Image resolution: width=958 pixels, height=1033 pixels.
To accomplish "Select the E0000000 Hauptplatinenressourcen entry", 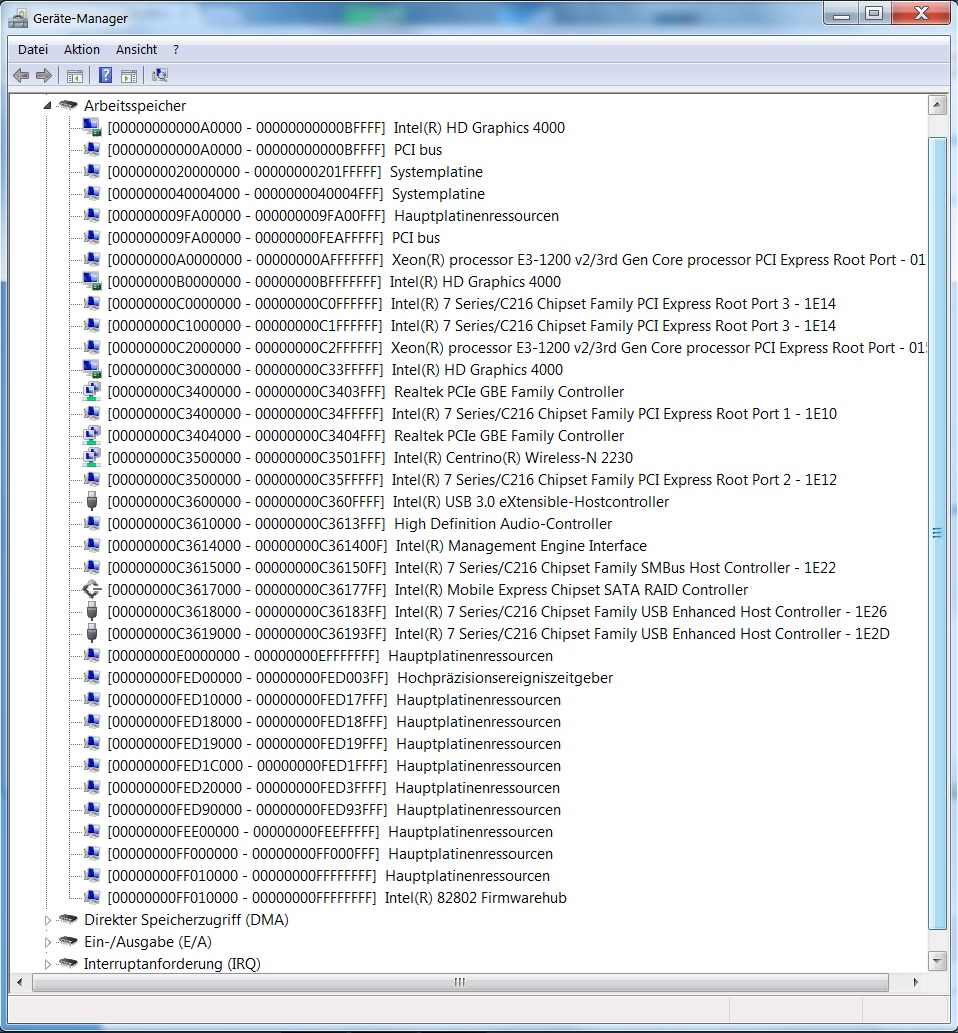I will pos(330,656).
